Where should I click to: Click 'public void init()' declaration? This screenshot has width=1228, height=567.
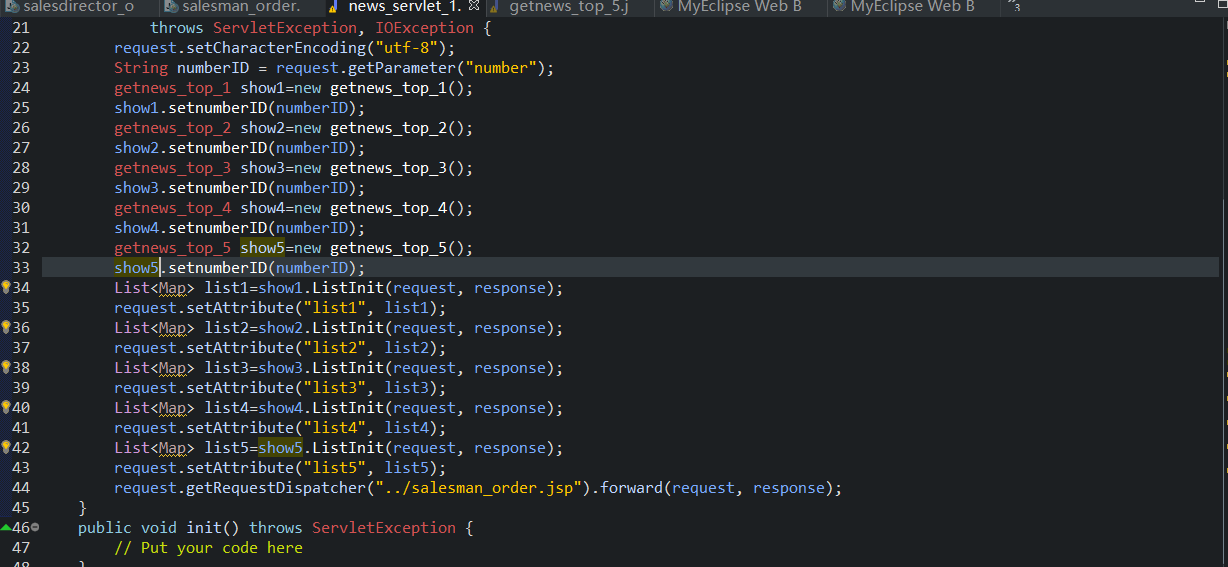[159, 527]
